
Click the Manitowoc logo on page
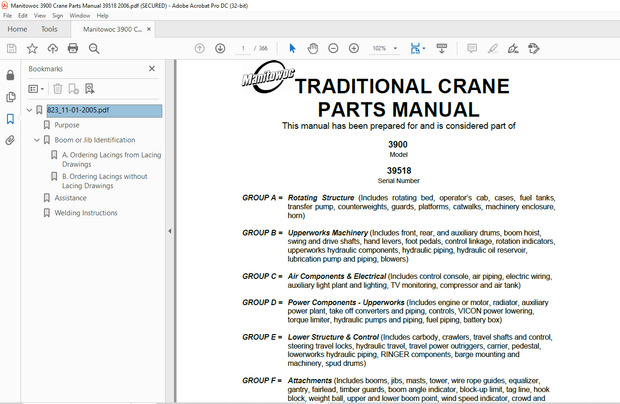pos(268,77)
